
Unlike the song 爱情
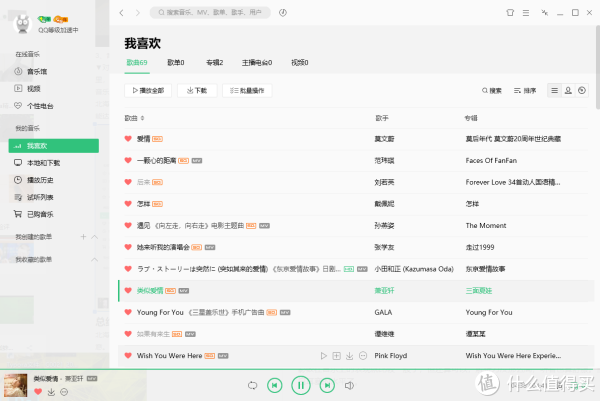(128, 139)
